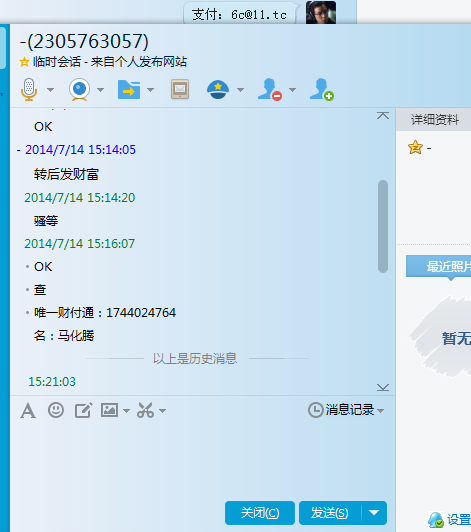The height and width of the screenshot is (532, 471).
Task: Click the contact title -(2305763057)
Action: pyautogui.click(x=84, y=41)
